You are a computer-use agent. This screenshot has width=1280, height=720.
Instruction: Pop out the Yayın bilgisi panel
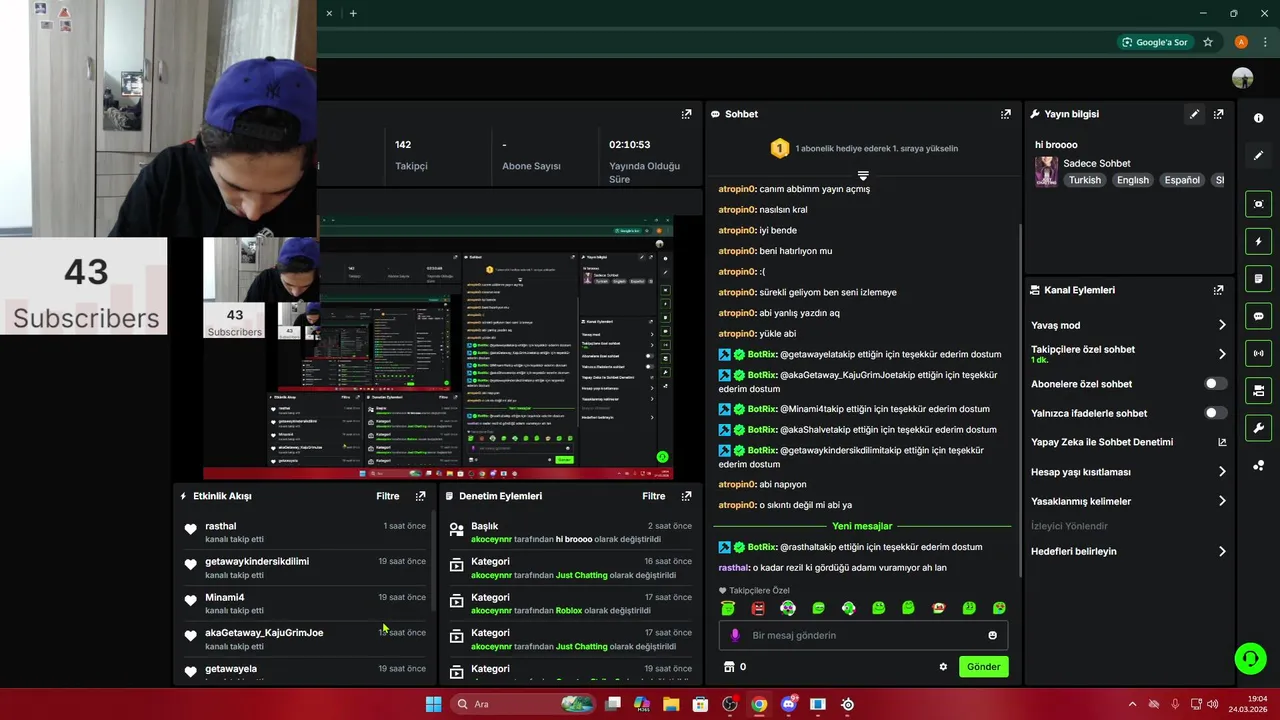coord(1218,114)
